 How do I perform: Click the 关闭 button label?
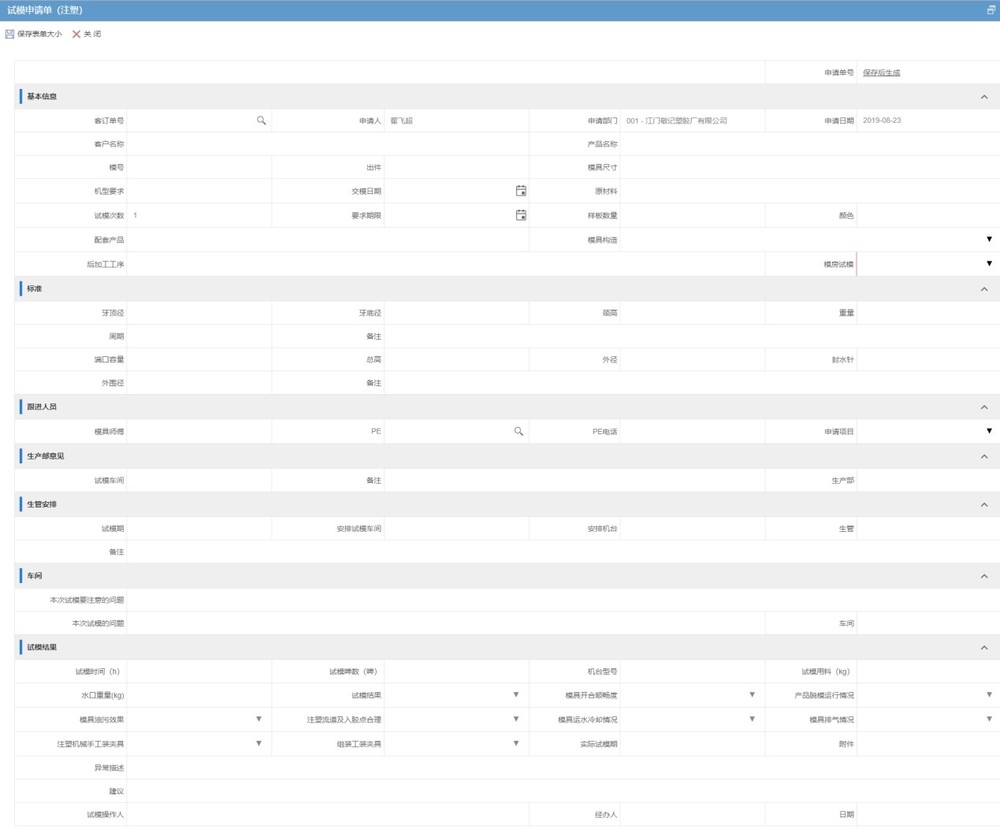[x=92, y=34]
